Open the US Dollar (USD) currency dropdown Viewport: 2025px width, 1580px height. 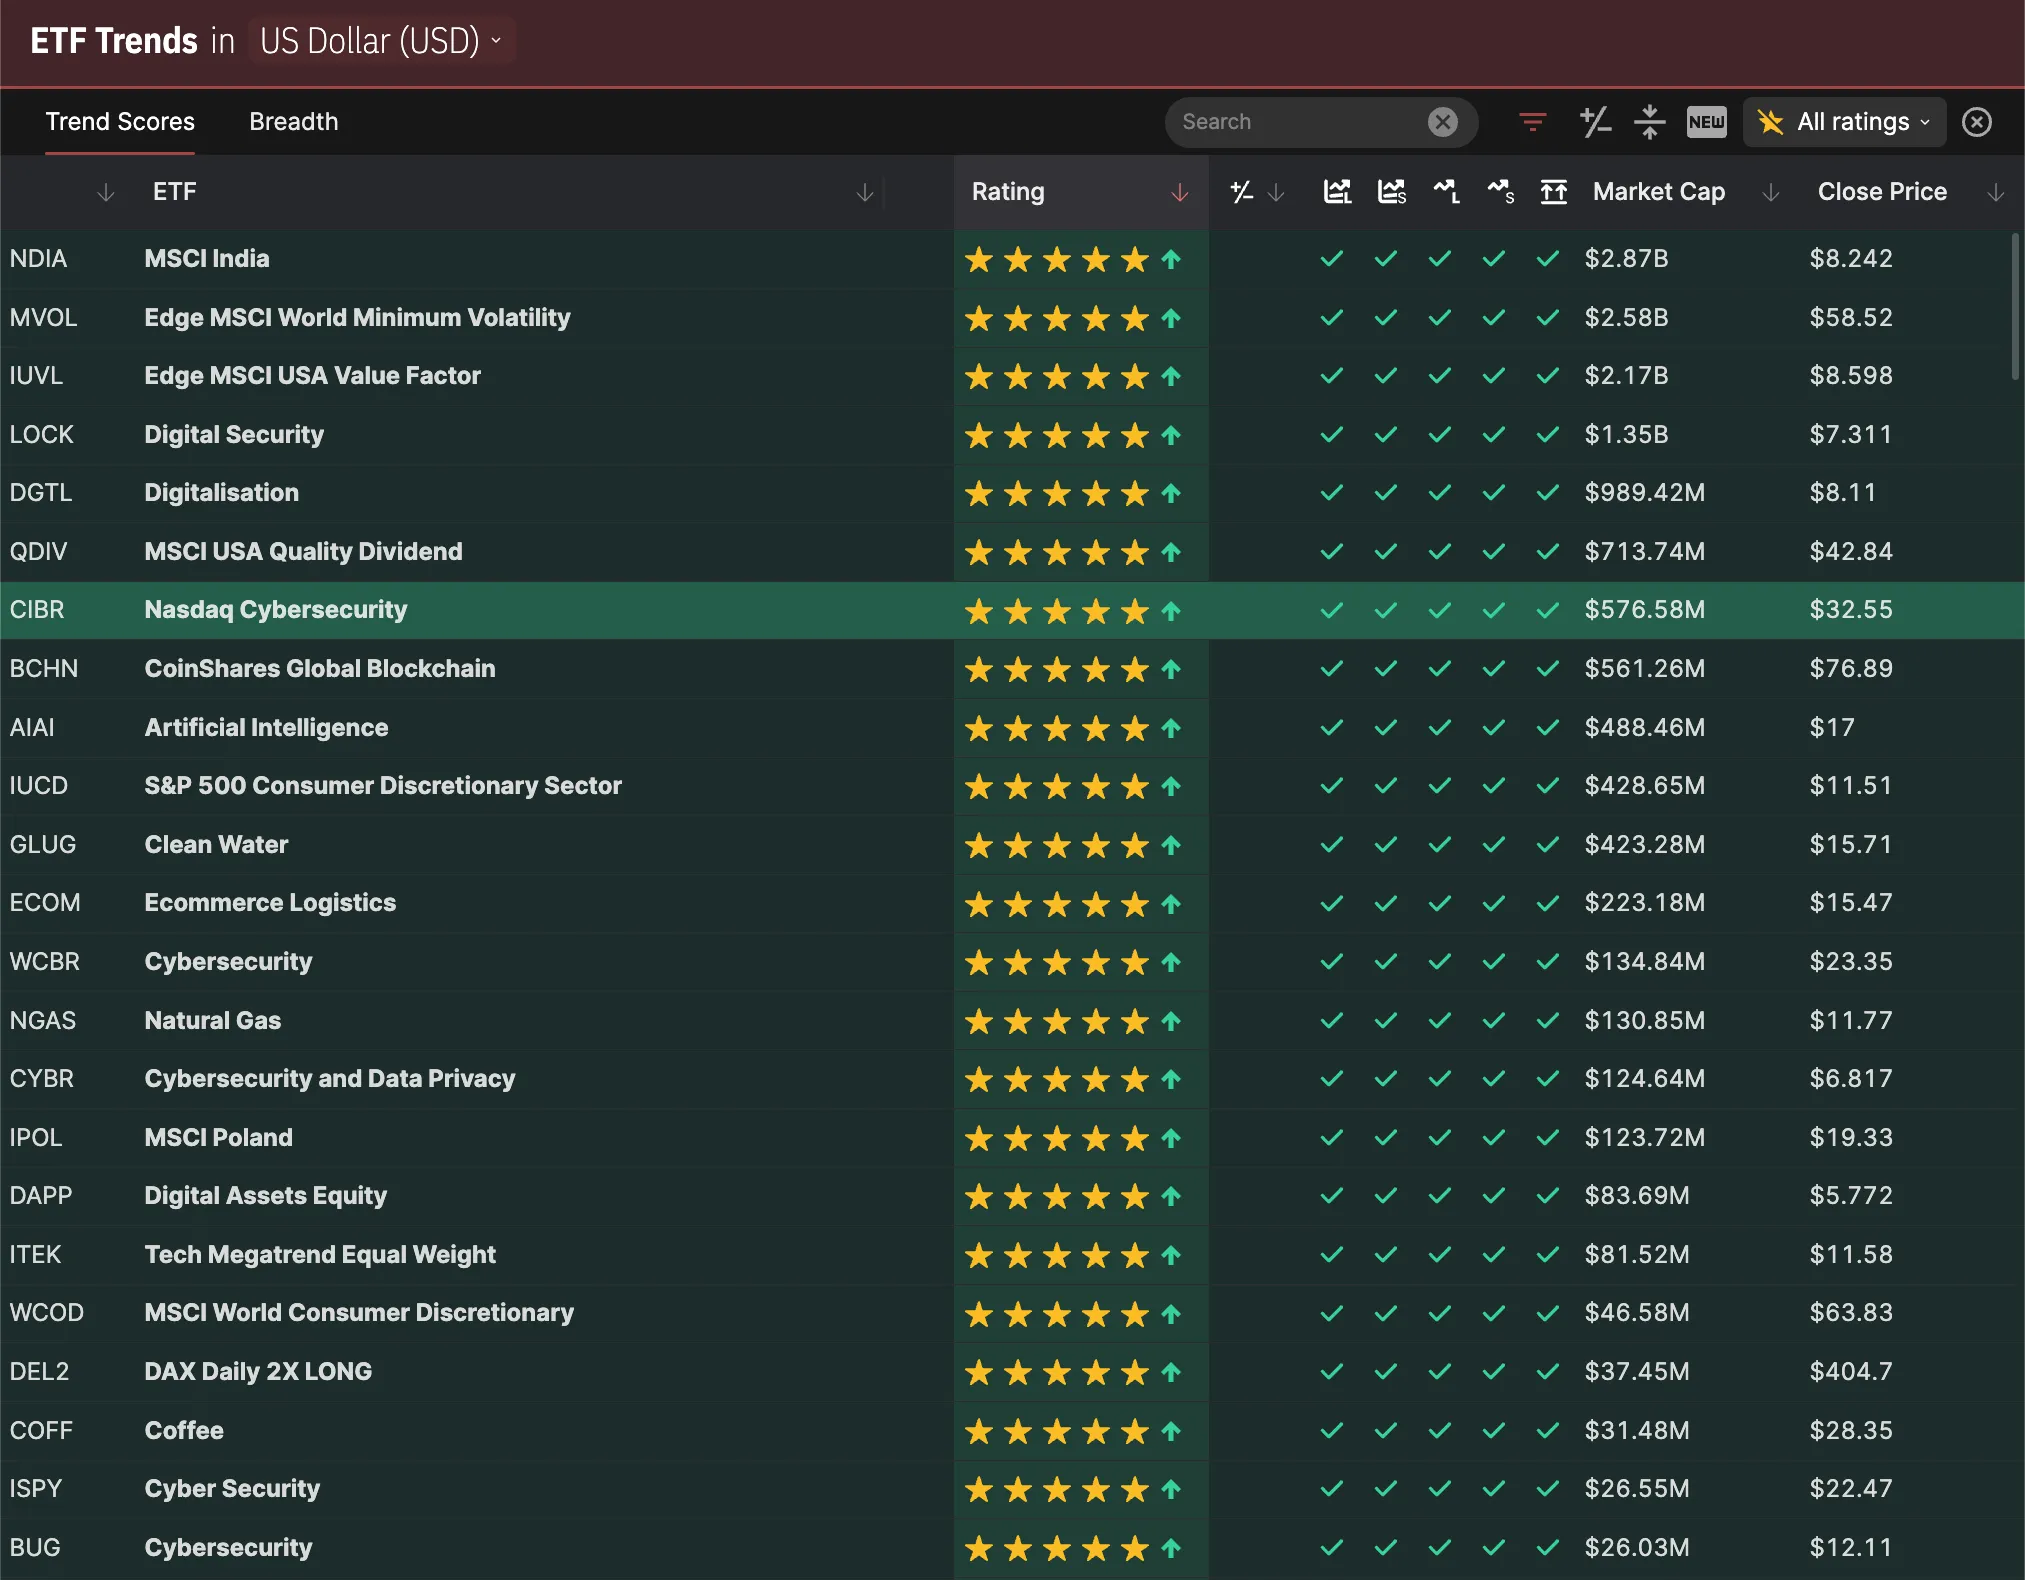(x=381, y=41)
